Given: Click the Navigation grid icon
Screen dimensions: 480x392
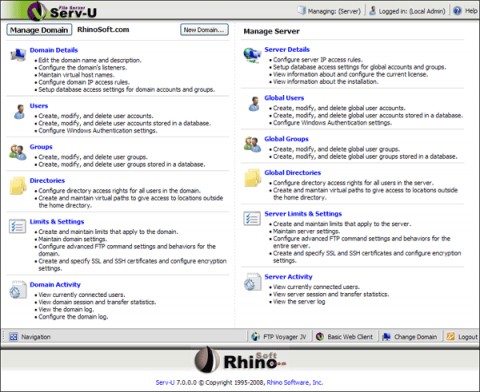Looking at the screenshot, I should (13, 337).
